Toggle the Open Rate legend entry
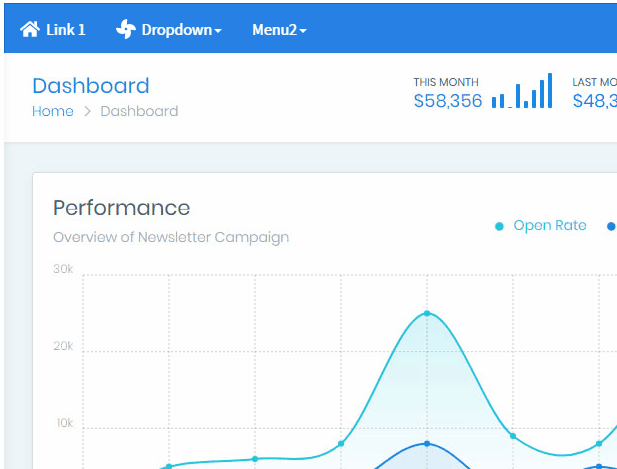The height and width of the screenshot is (469, 617). click(x=541, y=226)
